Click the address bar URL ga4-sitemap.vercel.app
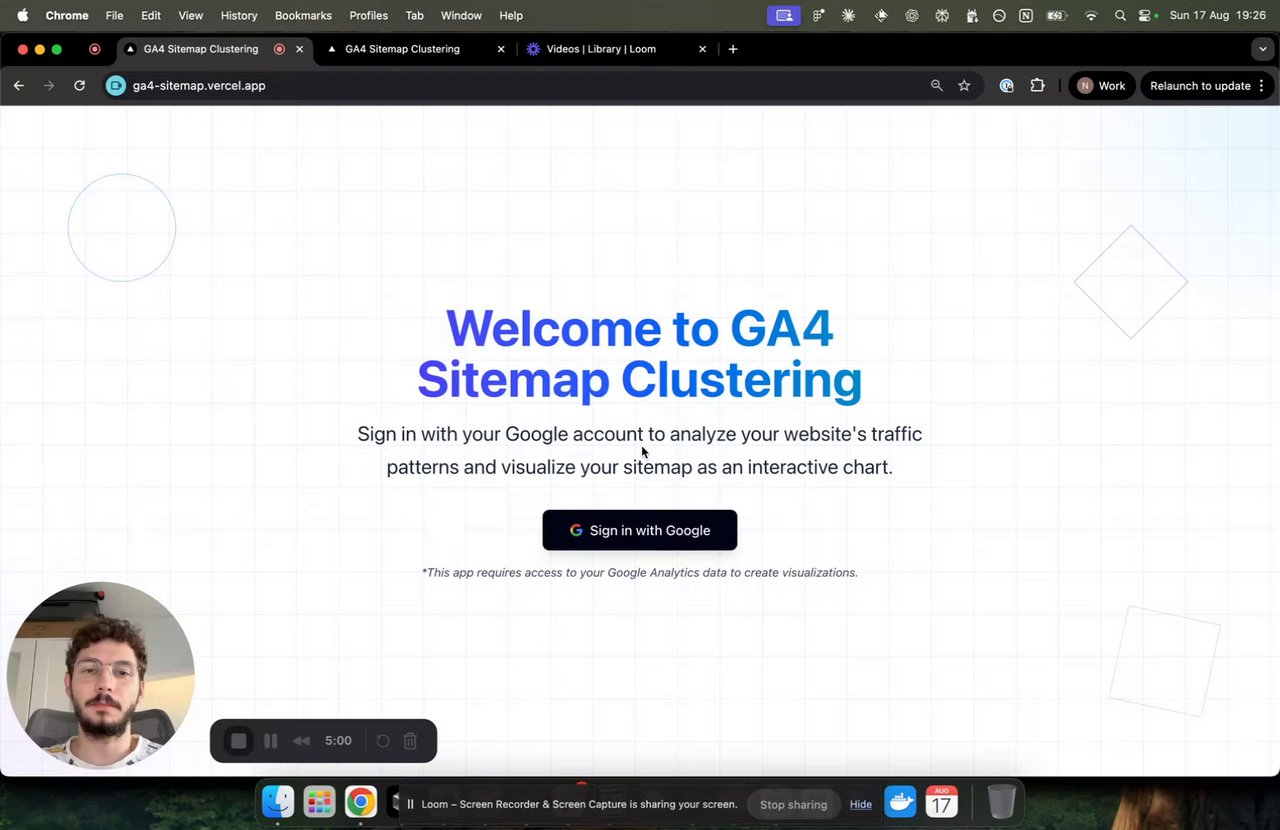 click(x=199, y=86)
